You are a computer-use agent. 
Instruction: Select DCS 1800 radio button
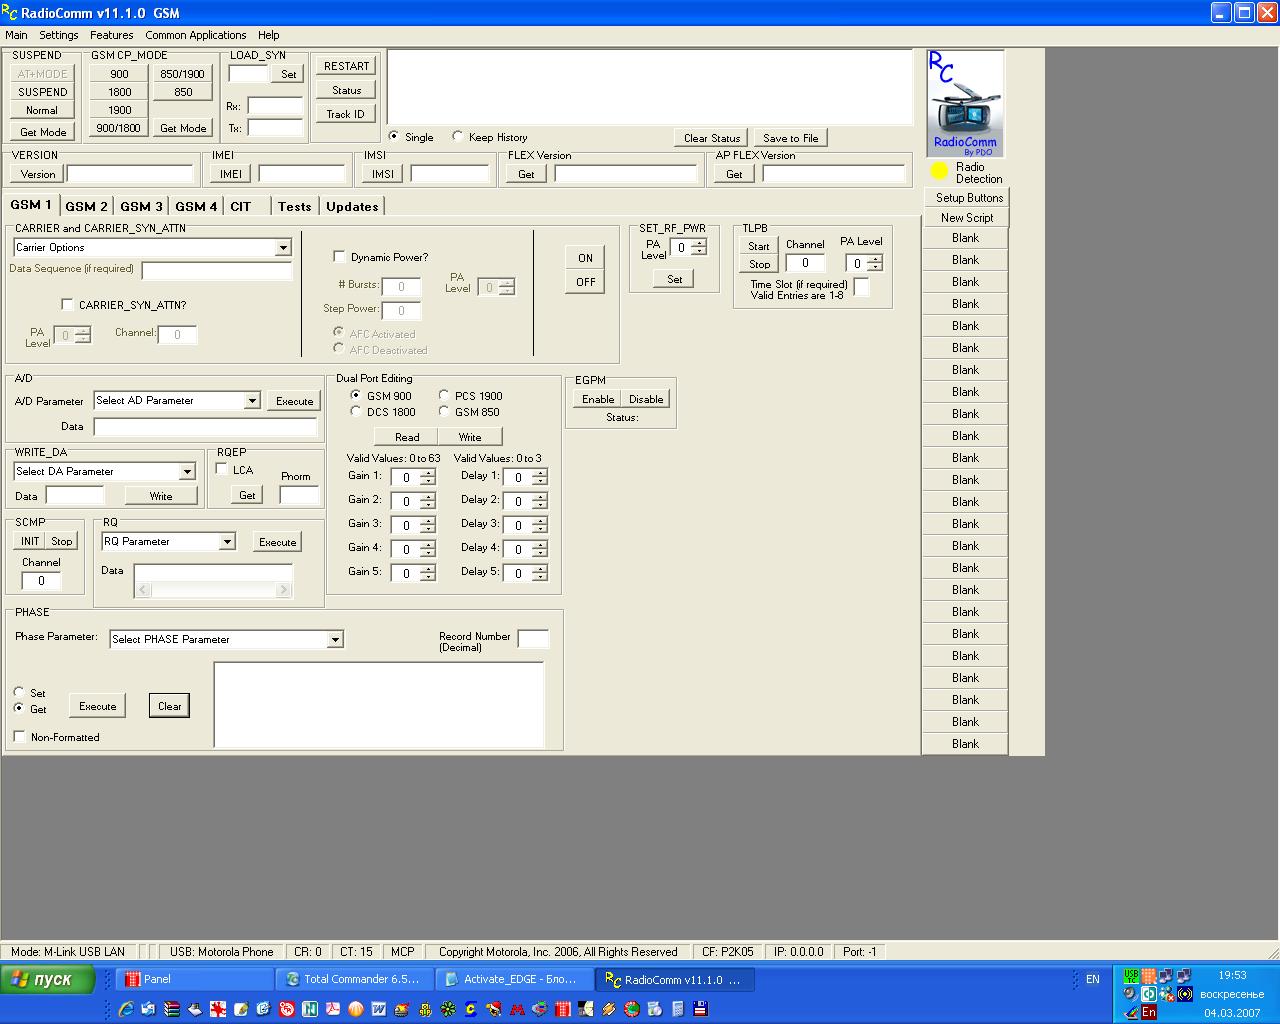[356, 411]
